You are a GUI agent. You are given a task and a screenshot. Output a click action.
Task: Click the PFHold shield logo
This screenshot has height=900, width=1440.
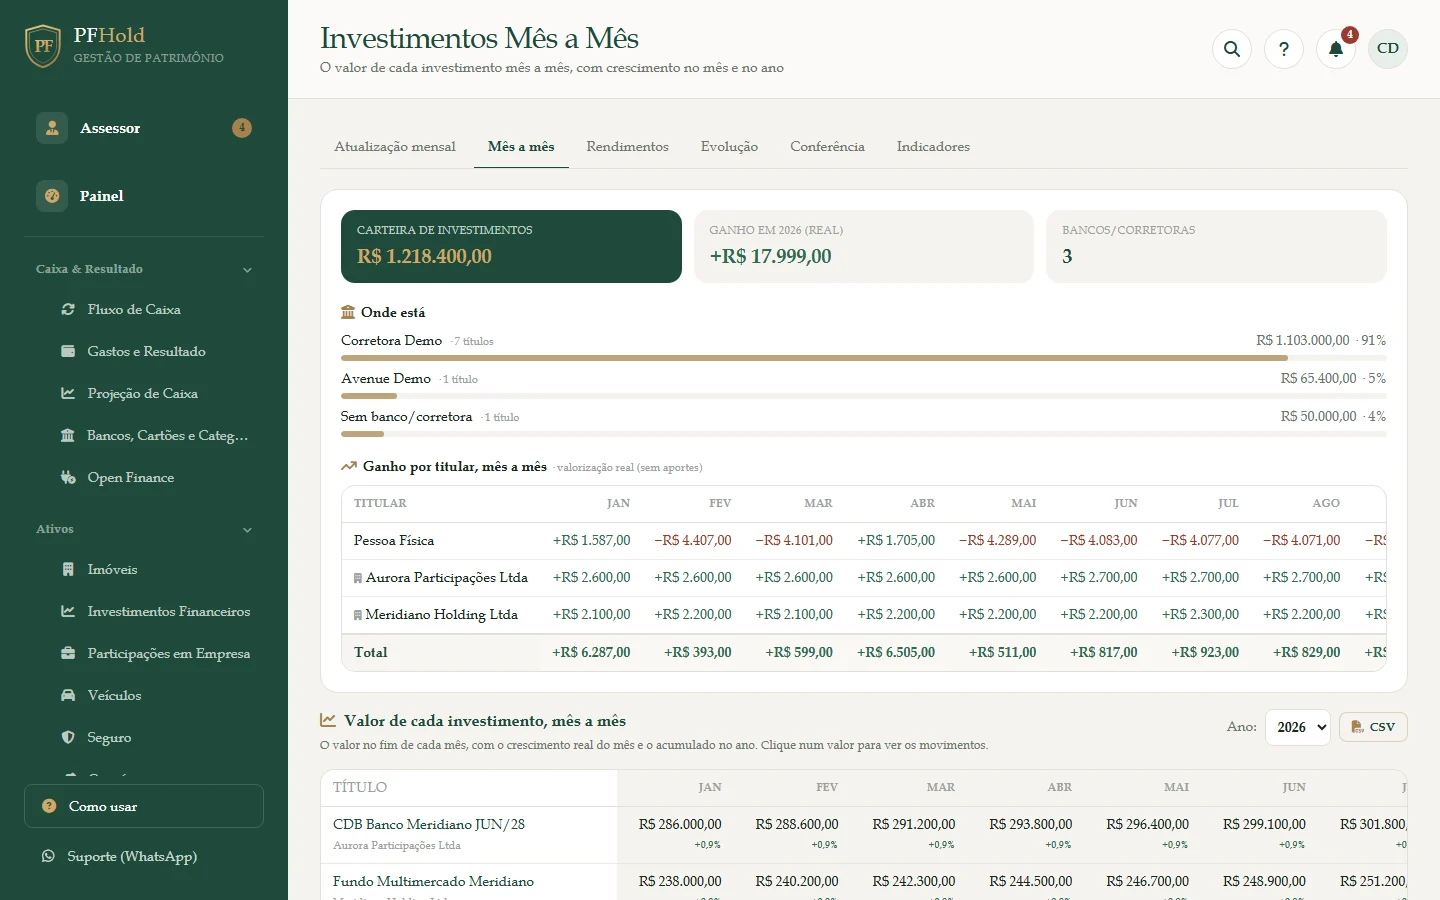[43, 46]
